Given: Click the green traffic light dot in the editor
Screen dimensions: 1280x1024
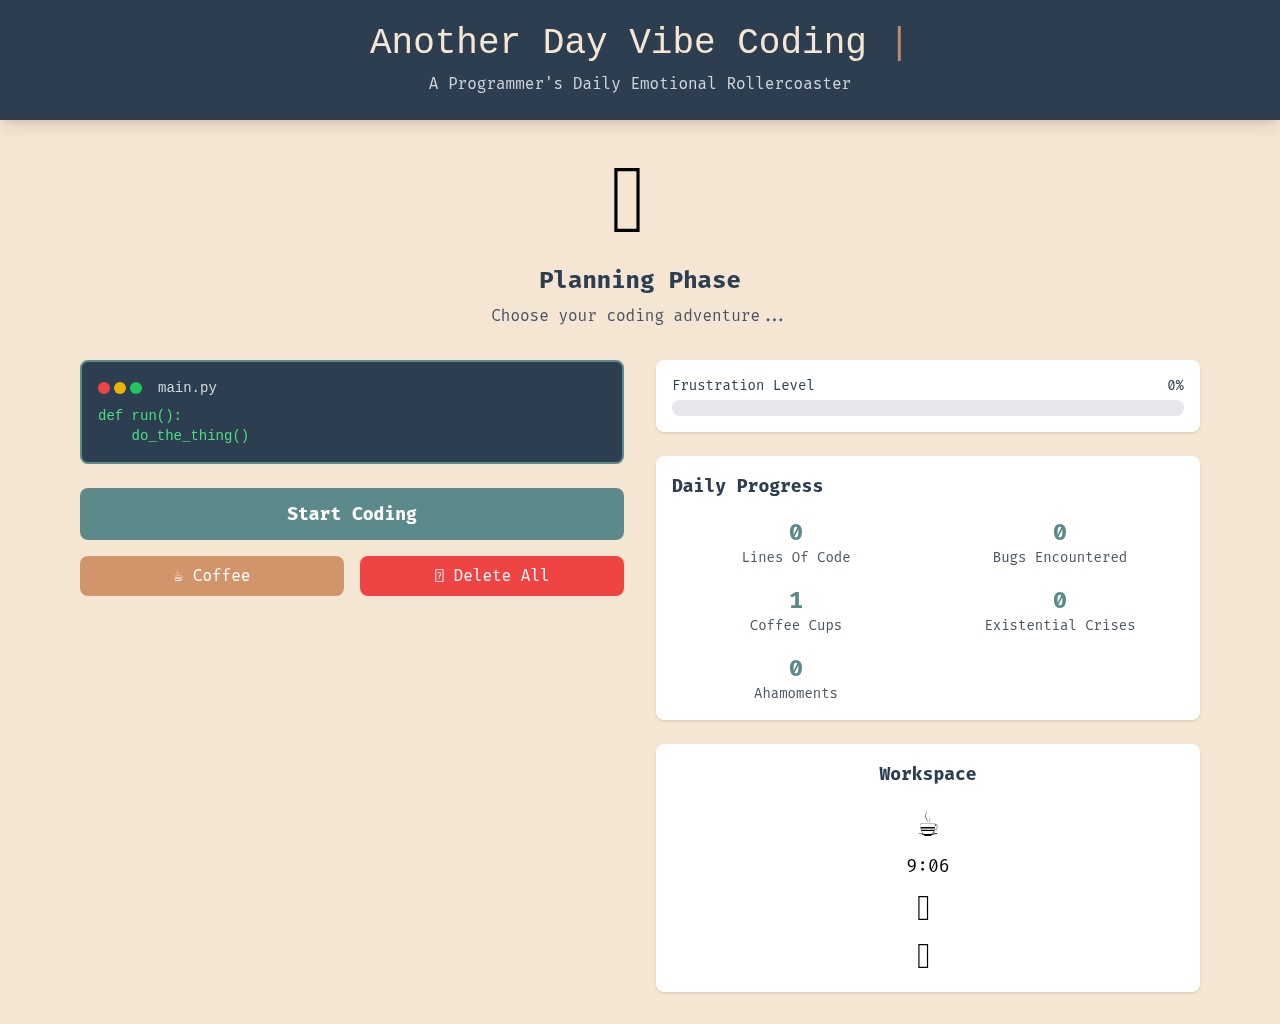Looking at the screenshot, I should (x=137, y=387).
